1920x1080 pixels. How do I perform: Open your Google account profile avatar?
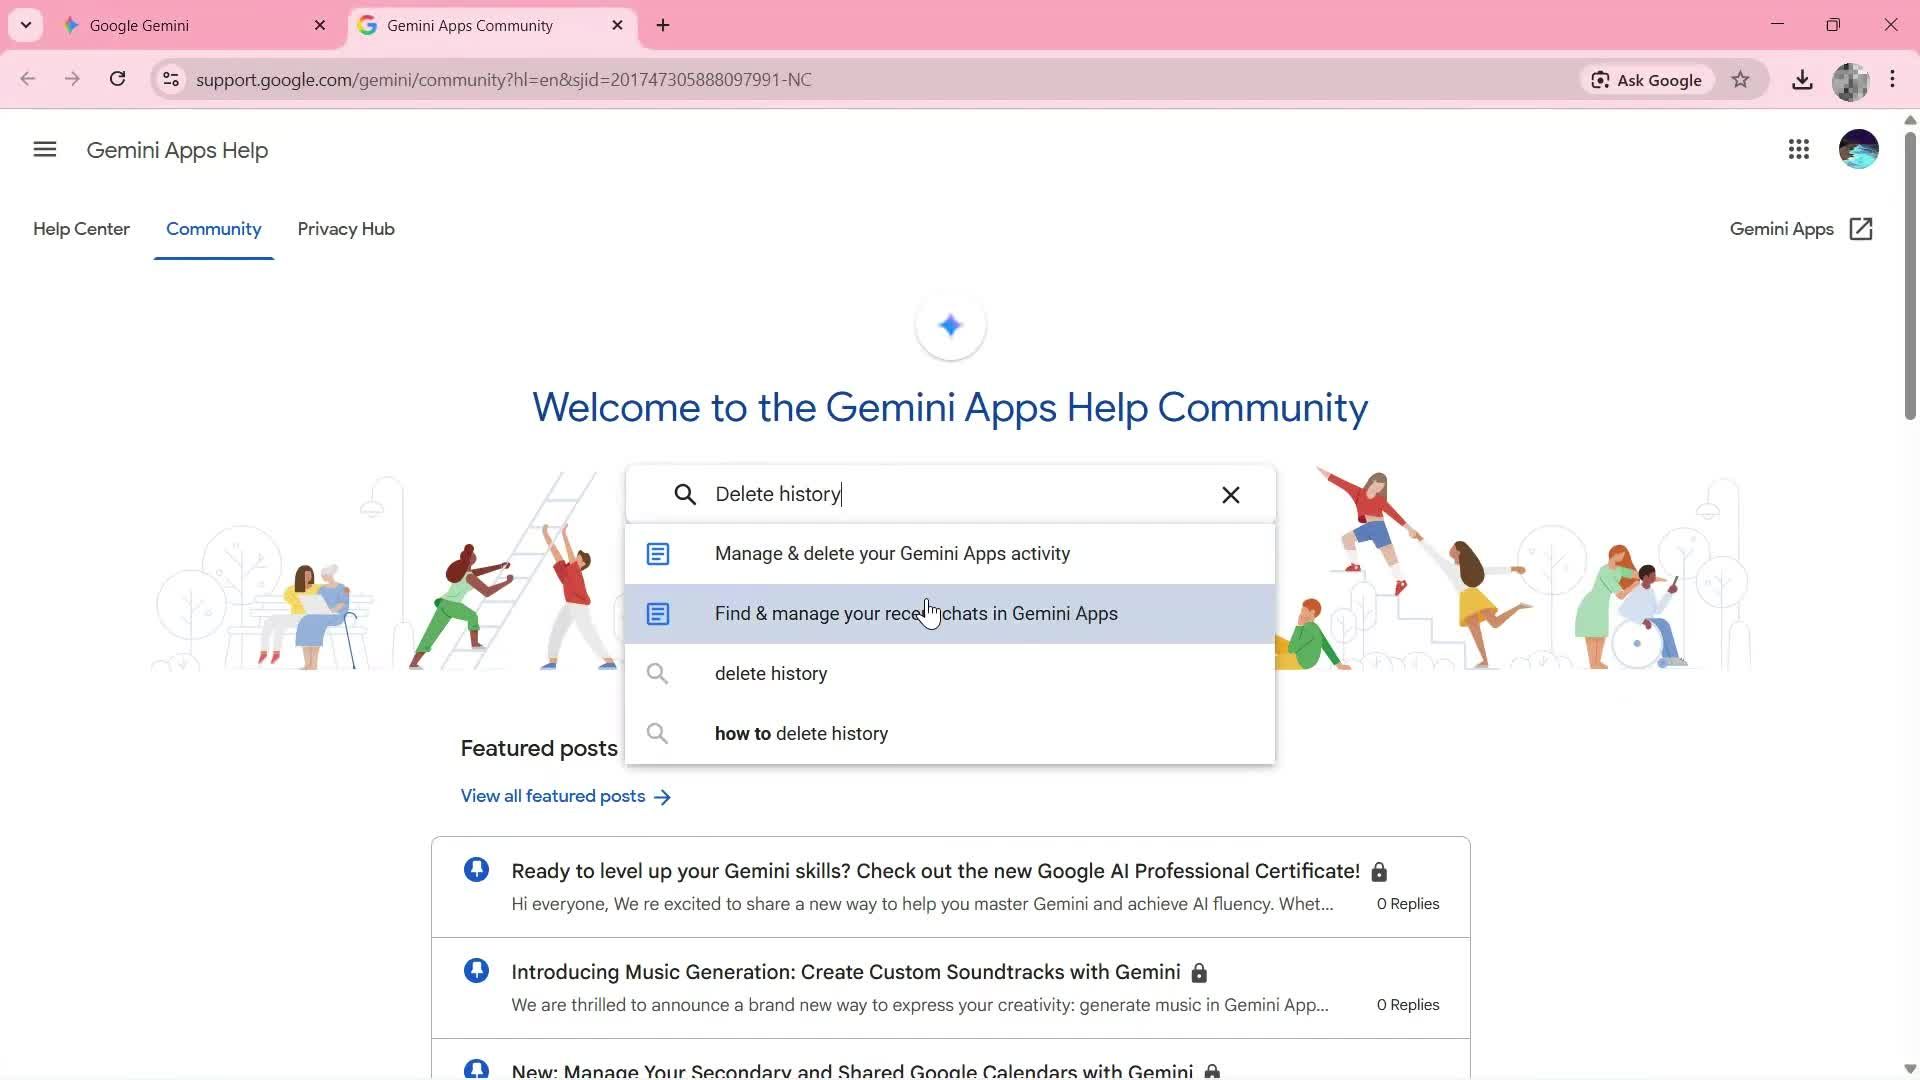coord(1858,149)
